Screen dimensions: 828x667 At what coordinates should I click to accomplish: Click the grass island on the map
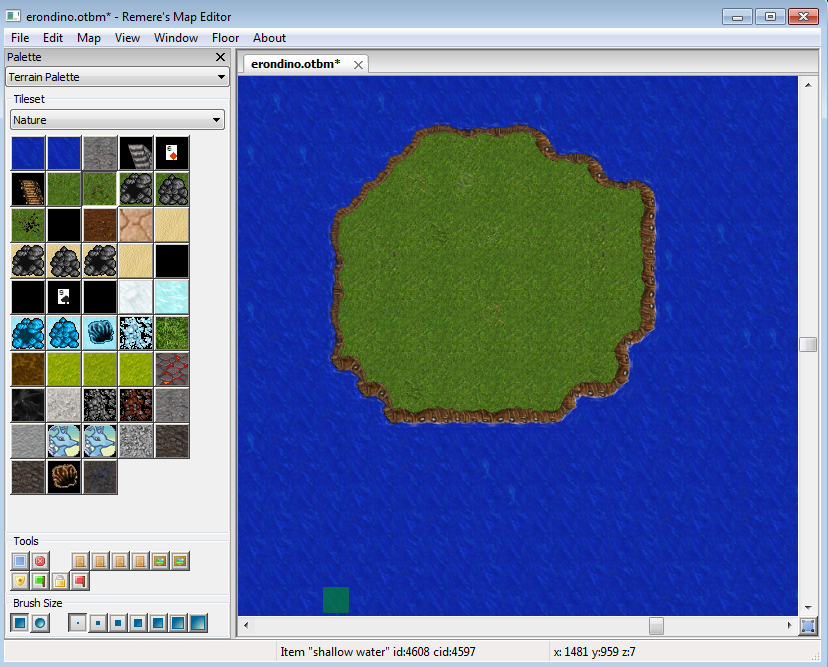tap(491, 275)
